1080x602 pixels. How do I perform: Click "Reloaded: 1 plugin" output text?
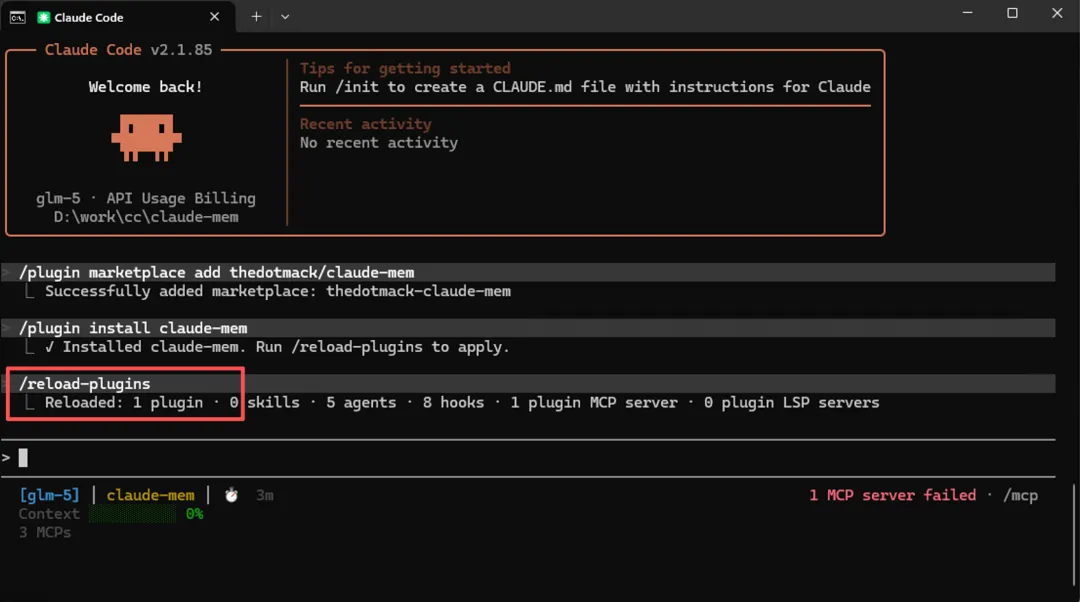pos(124,403)
